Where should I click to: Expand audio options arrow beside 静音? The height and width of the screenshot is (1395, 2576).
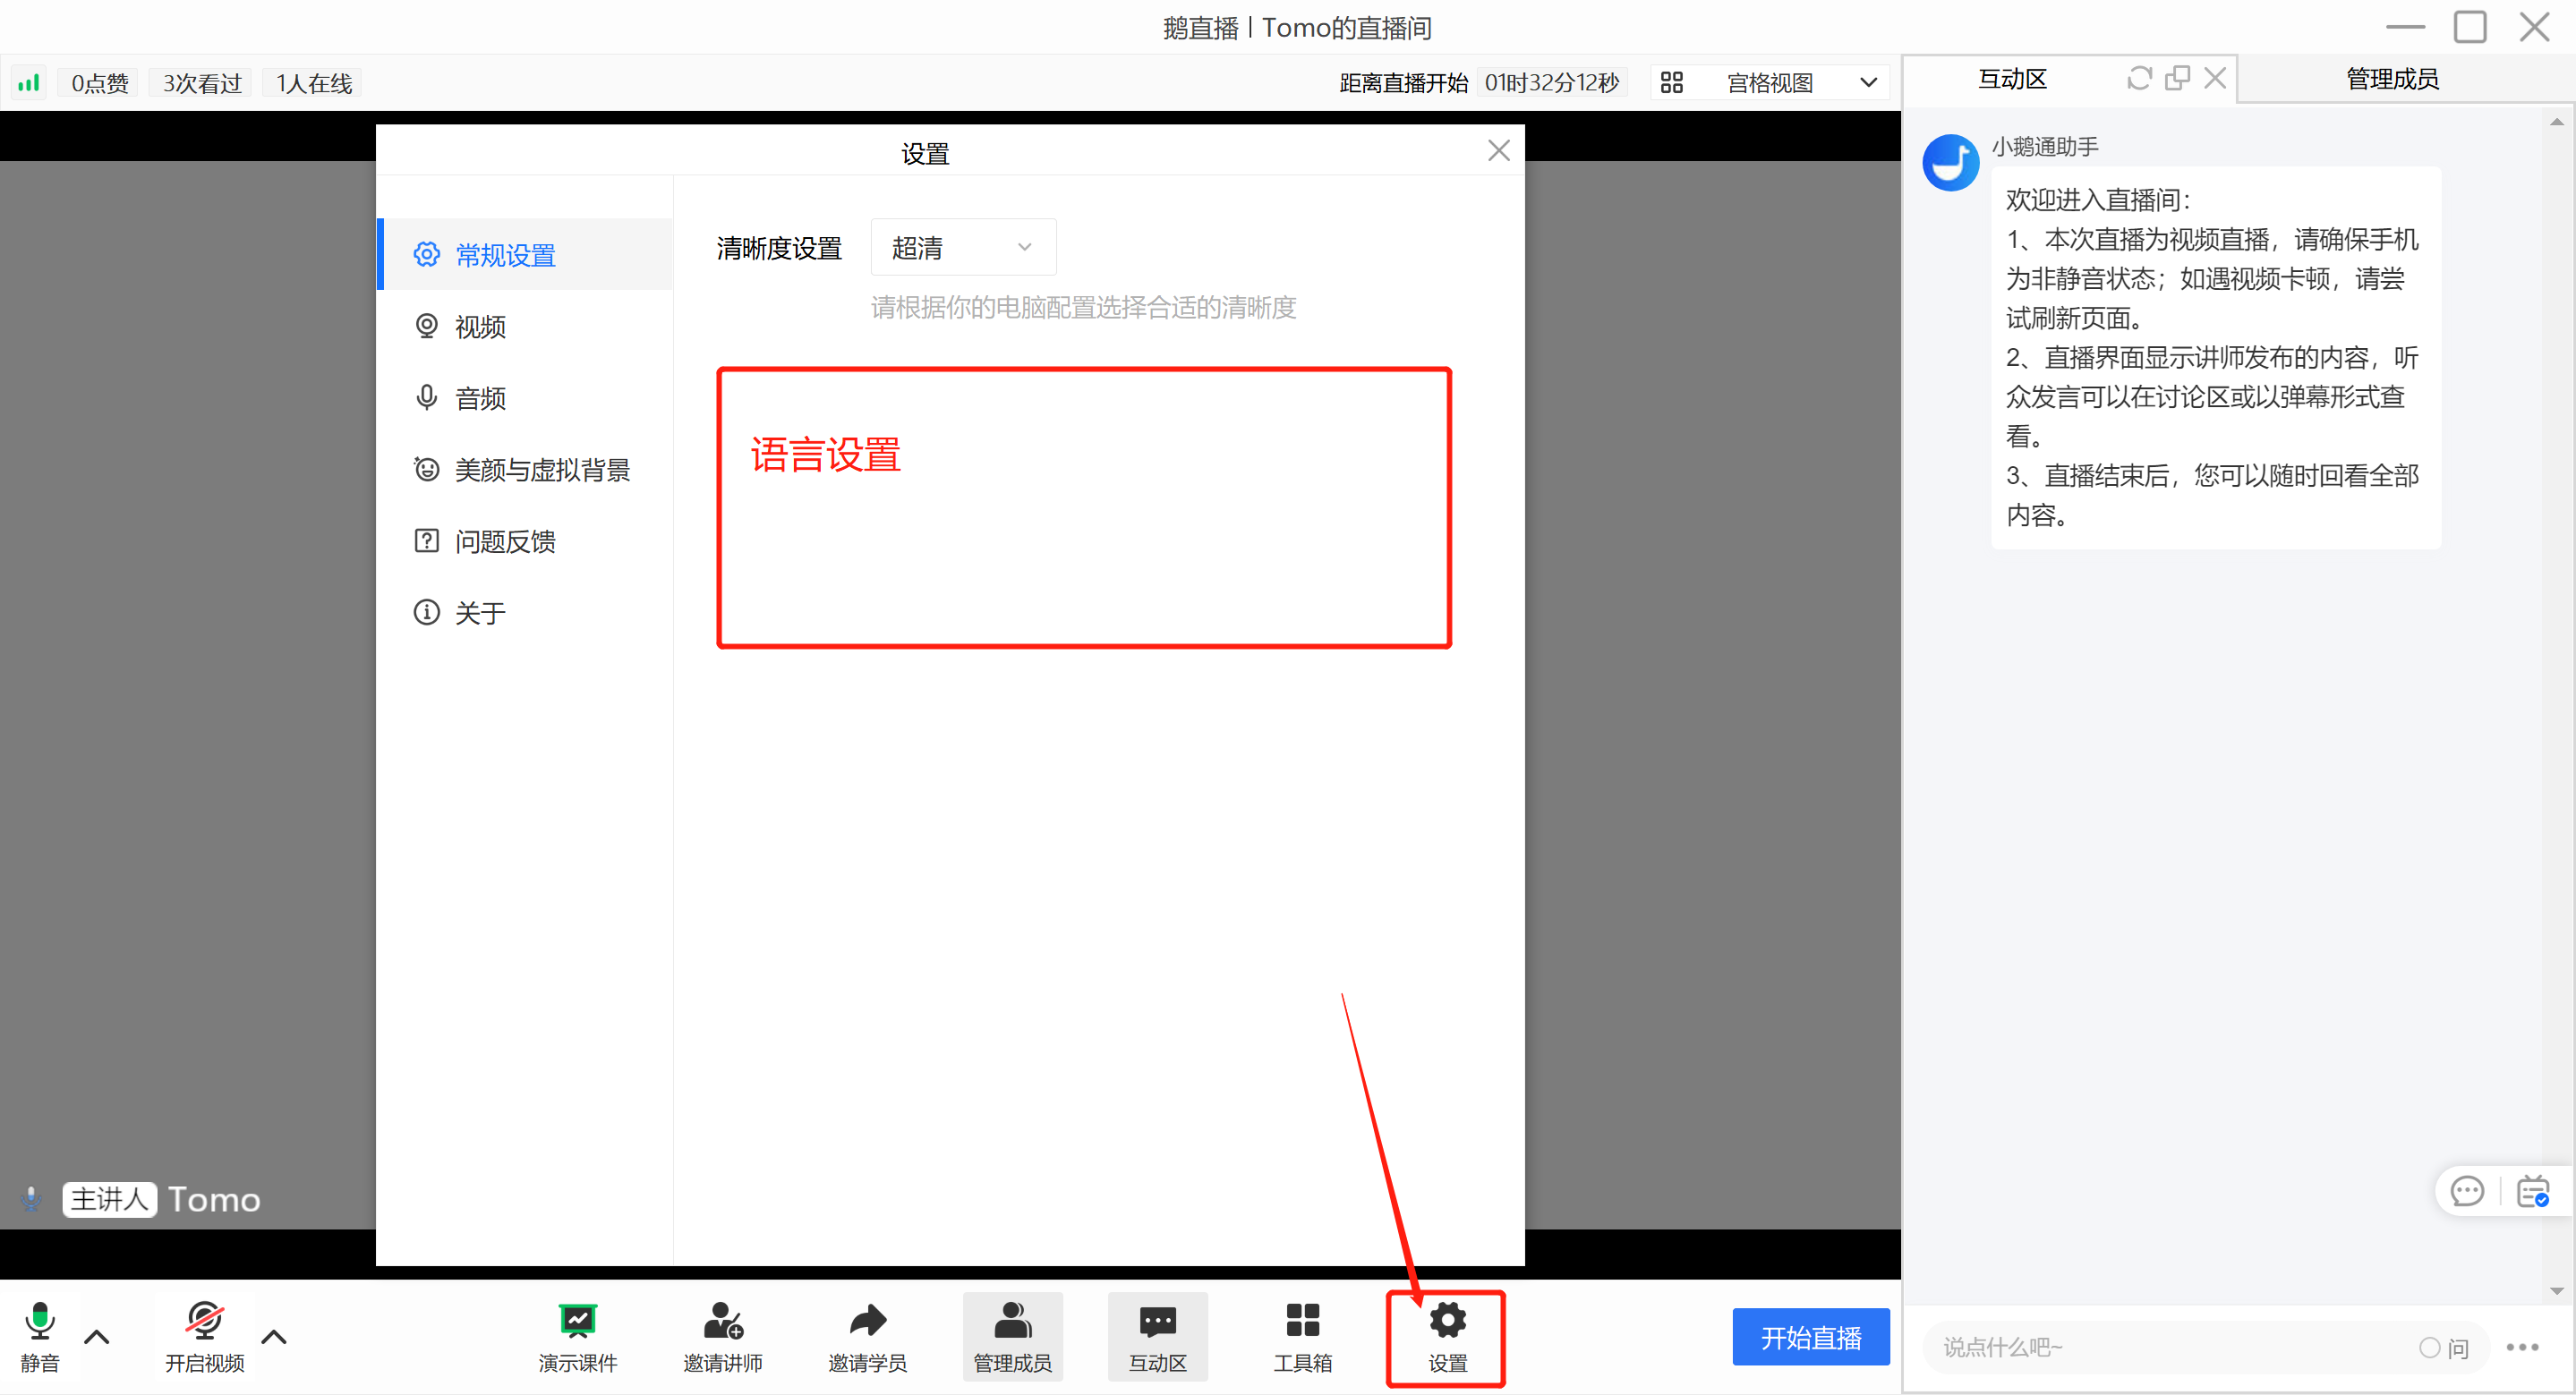[97, 1337]
